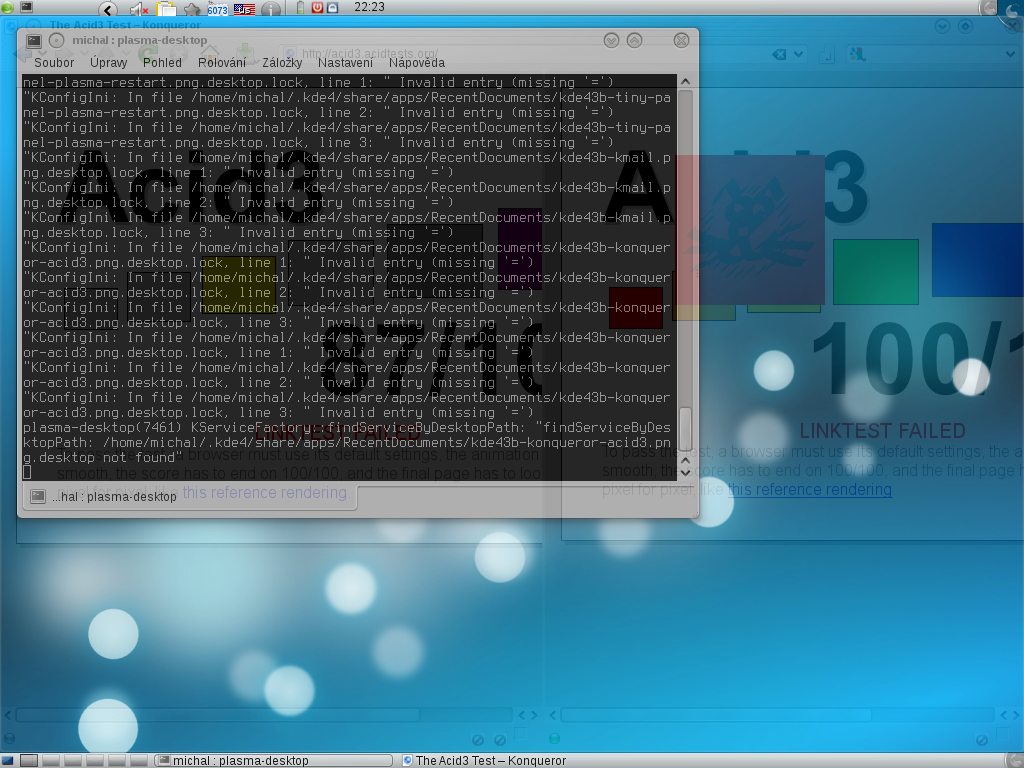Click Konsole scrollbar up arrow at top

tap(685, 82)
